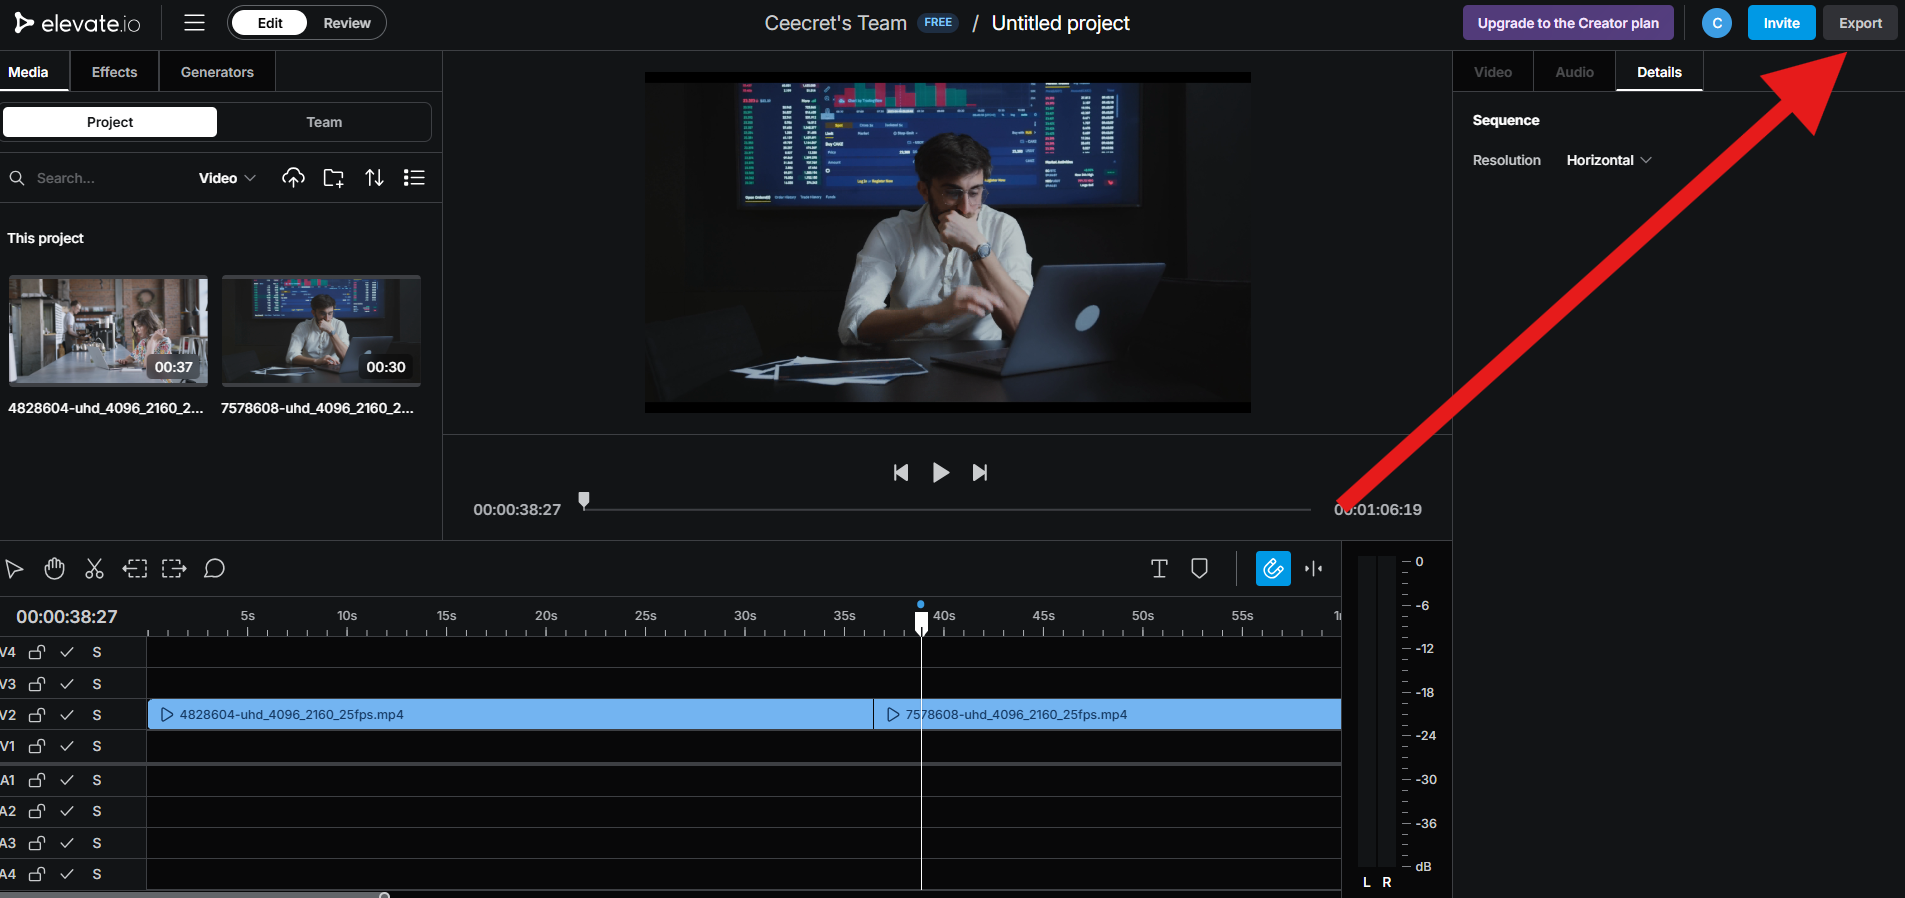The image size is (1905, 898).
Task: Switch to the Effects tab
Action: tap(114, 72)
